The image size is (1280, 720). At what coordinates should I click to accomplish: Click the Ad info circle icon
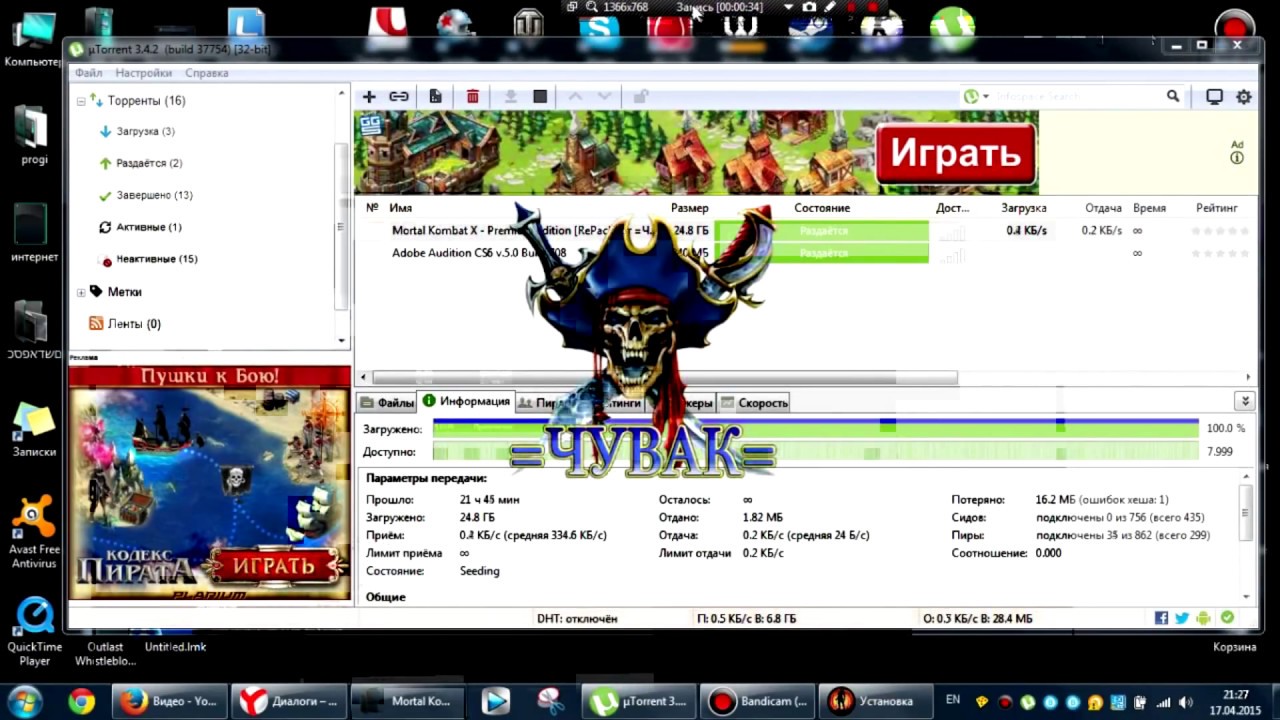tap(1237, 158)
